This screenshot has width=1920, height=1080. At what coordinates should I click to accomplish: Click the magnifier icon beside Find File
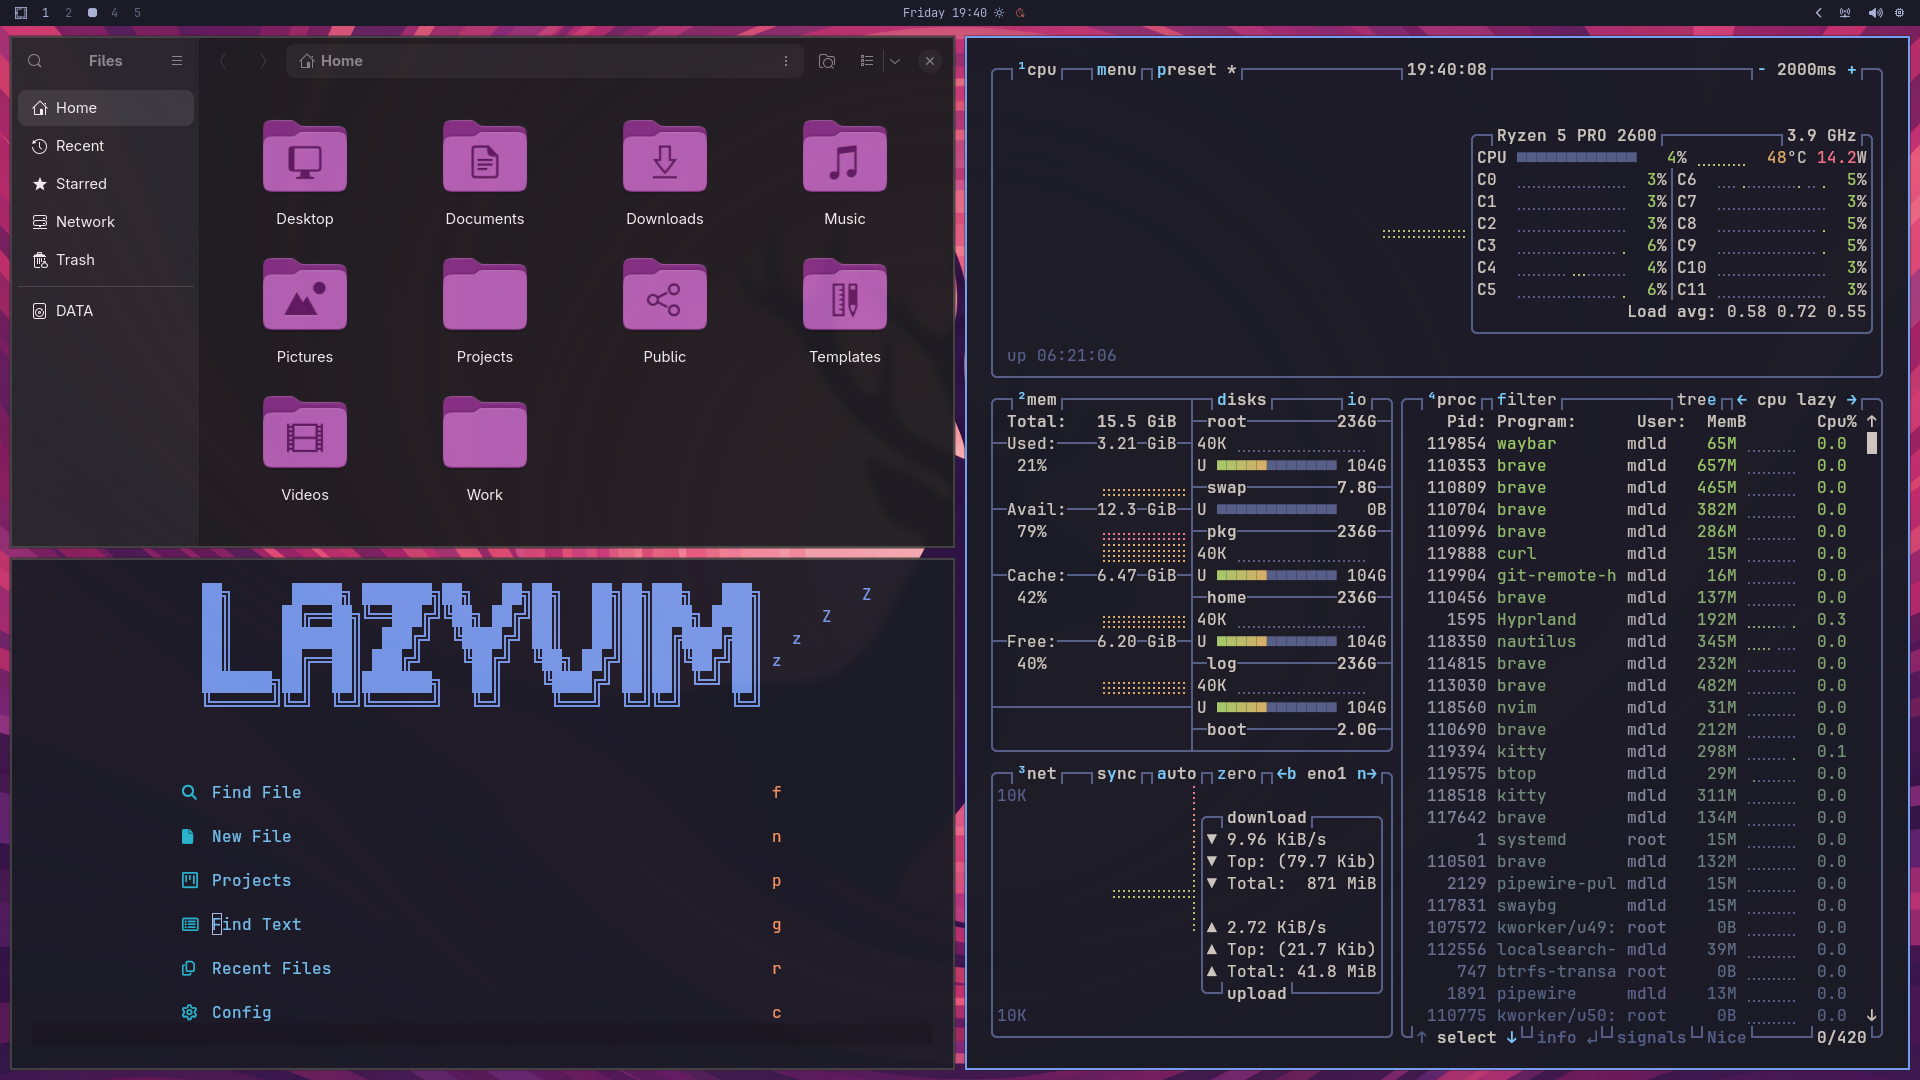[x=189, y=792]
